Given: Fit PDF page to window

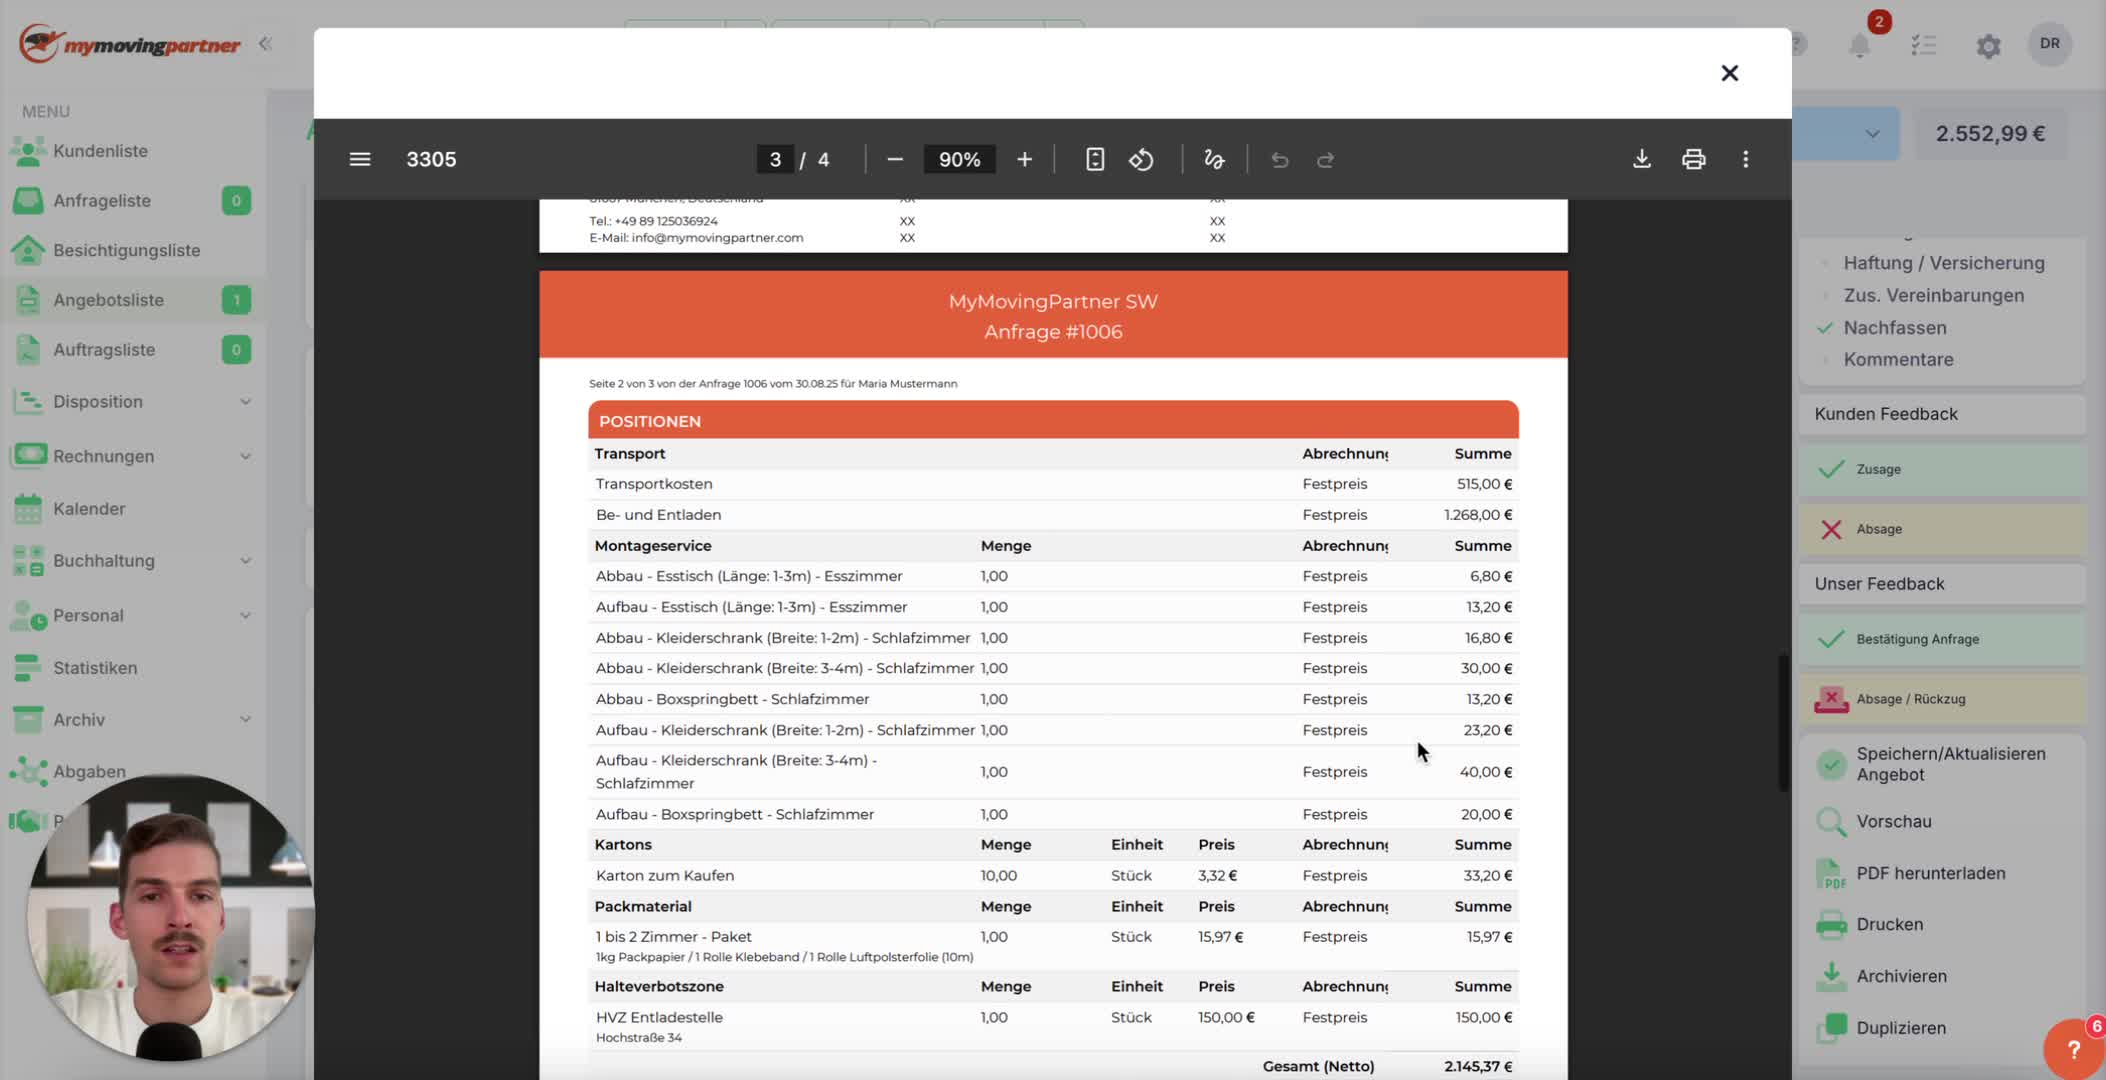Looking at the screenshot, I should [x=1095, y=160].
